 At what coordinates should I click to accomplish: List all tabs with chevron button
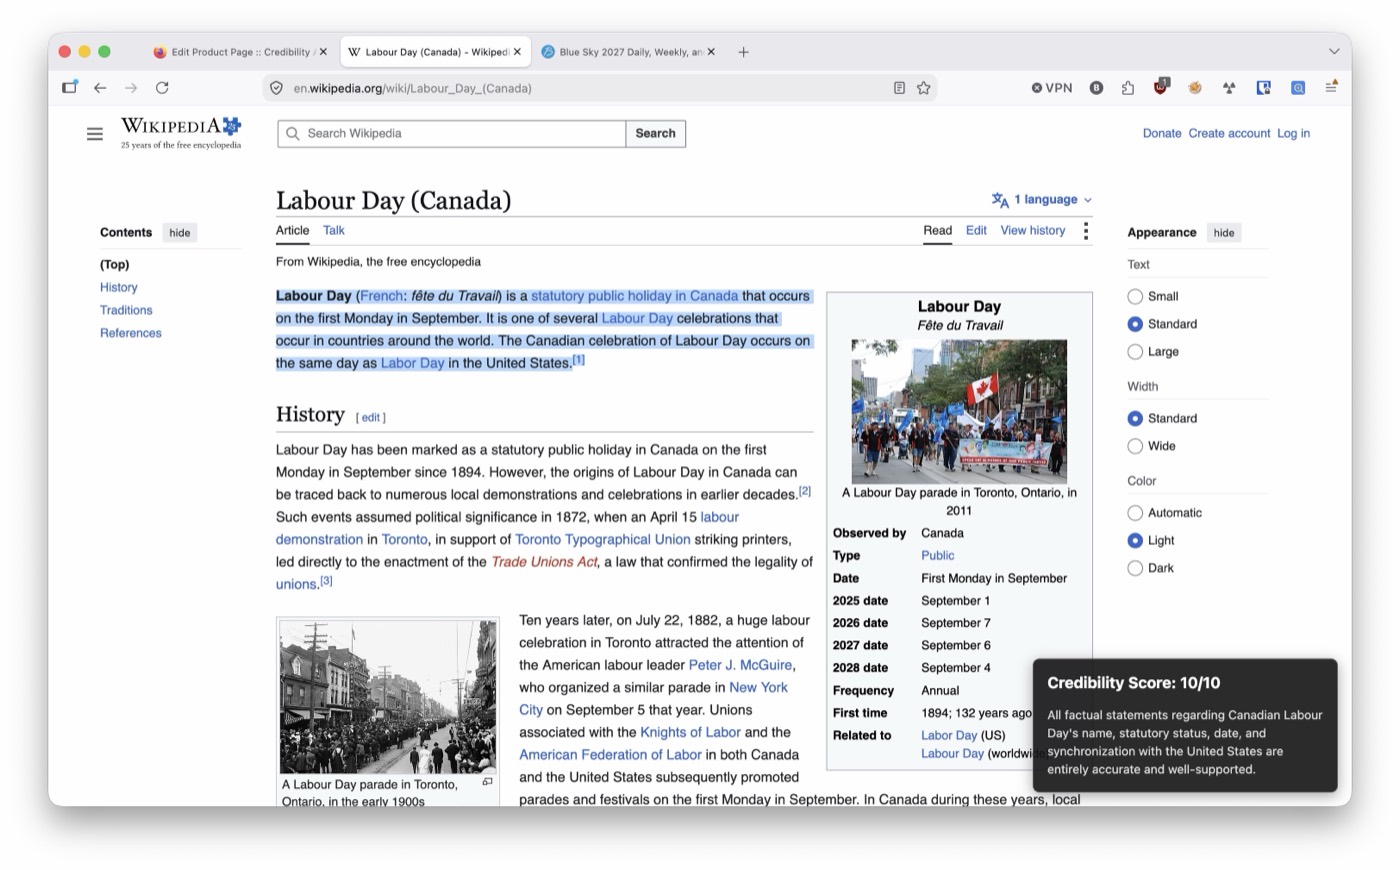(1334, 52)
